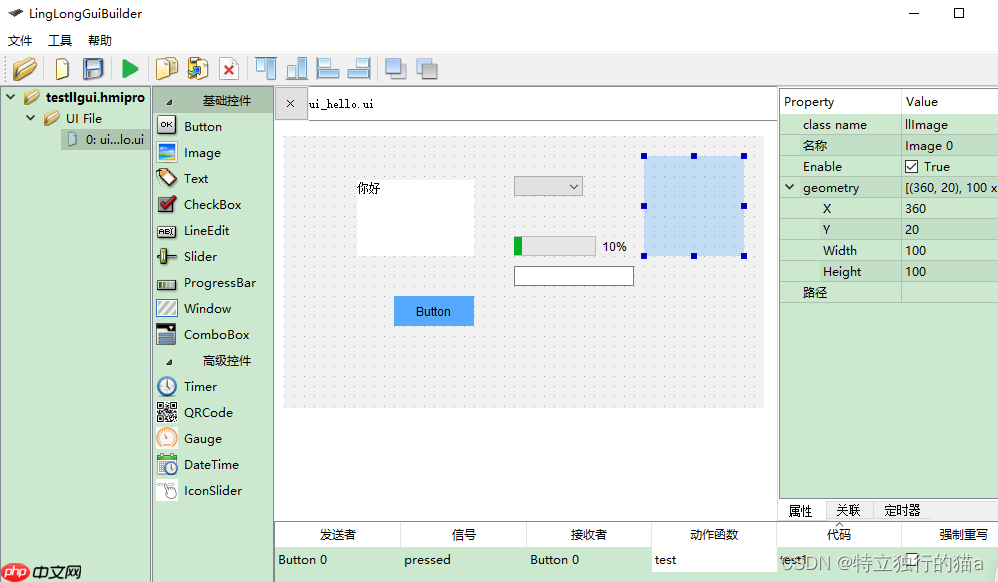Collapse the geometry property expander
Image resolution: width=998 pixels, height=582 pixels.
point(789,187)
